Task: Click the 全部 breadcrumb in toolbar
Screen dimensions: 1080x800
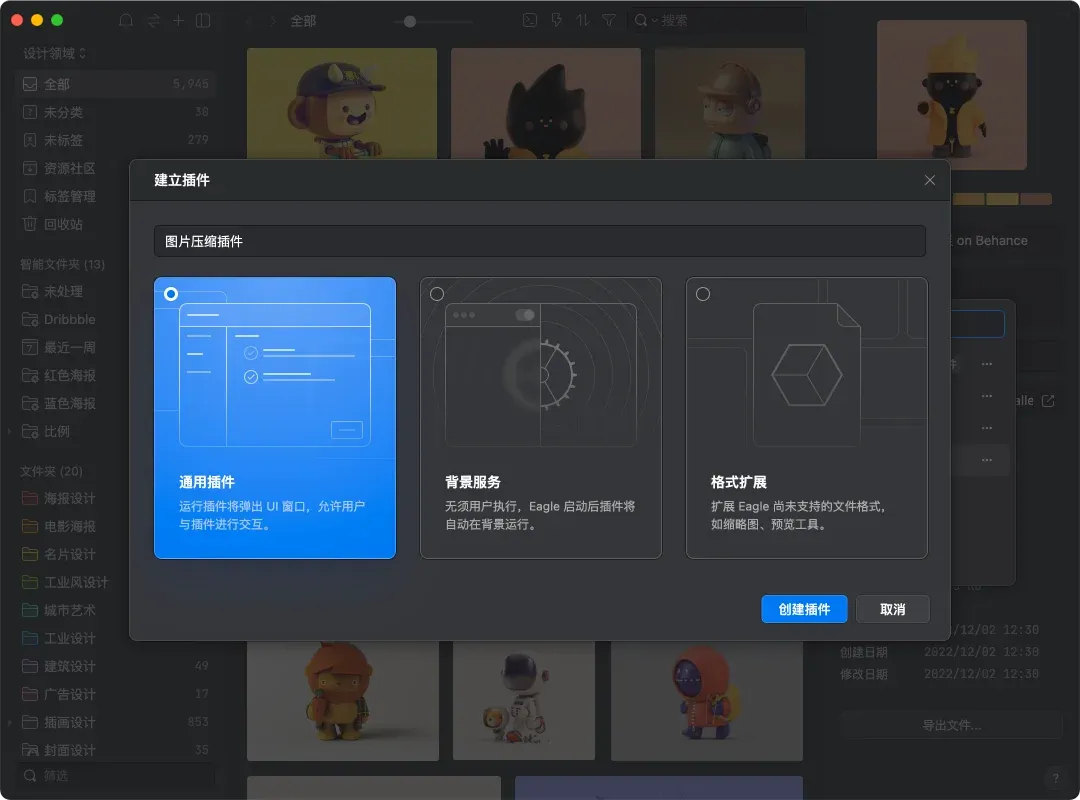Action: tap(303, 21)
